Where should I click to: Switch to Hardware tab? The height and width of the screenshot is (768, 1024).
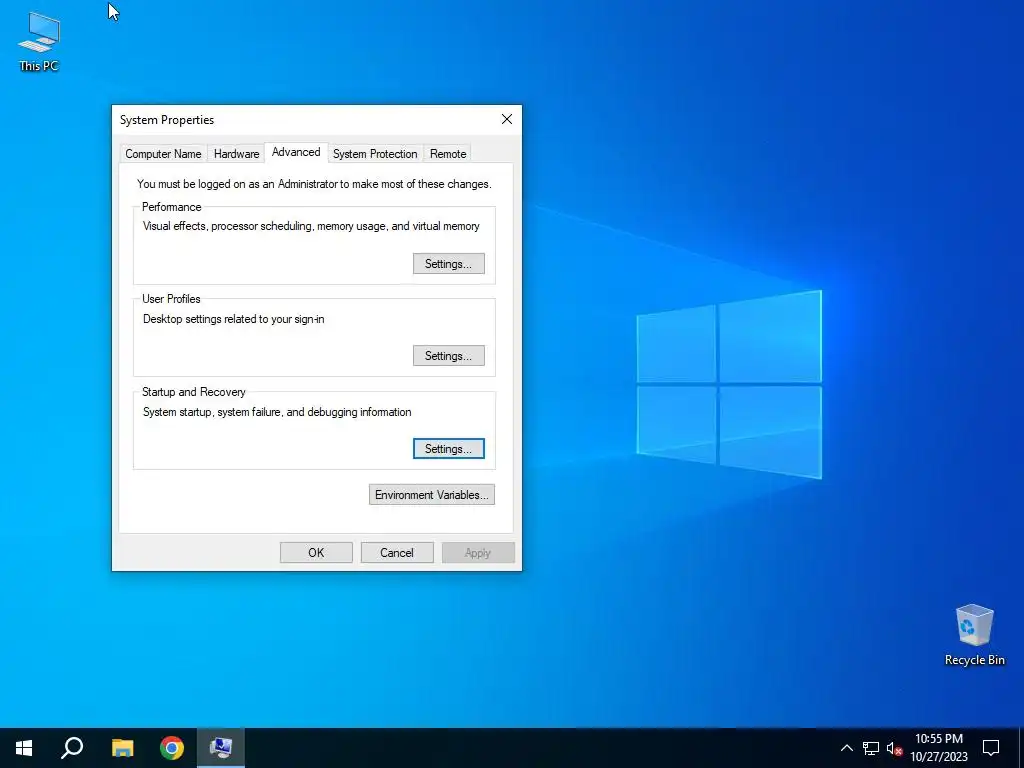point(236,154)
